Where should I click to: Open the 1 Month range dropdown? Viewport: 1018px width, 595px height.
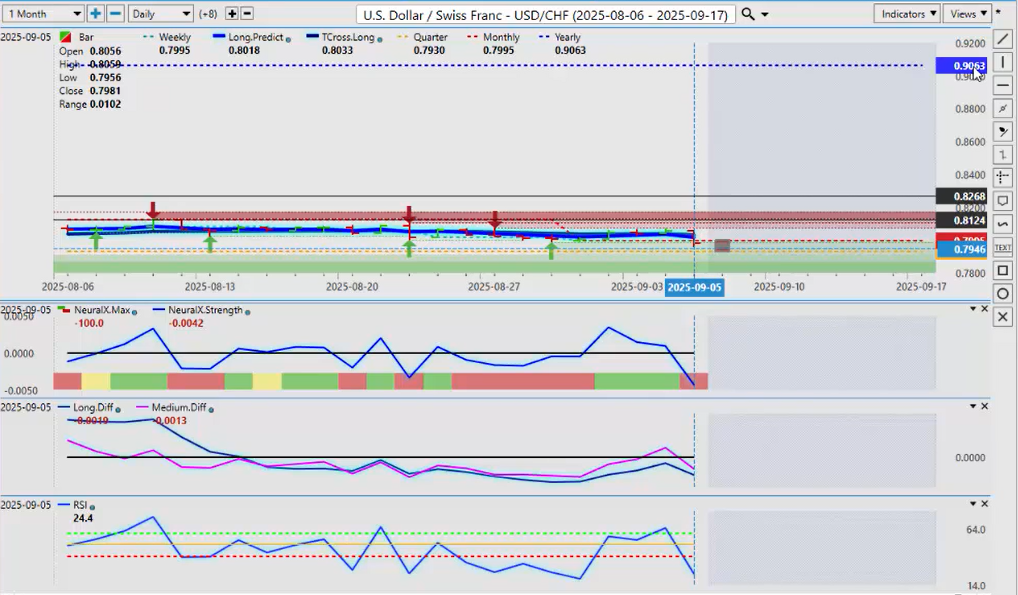click(x=45, y=14)
